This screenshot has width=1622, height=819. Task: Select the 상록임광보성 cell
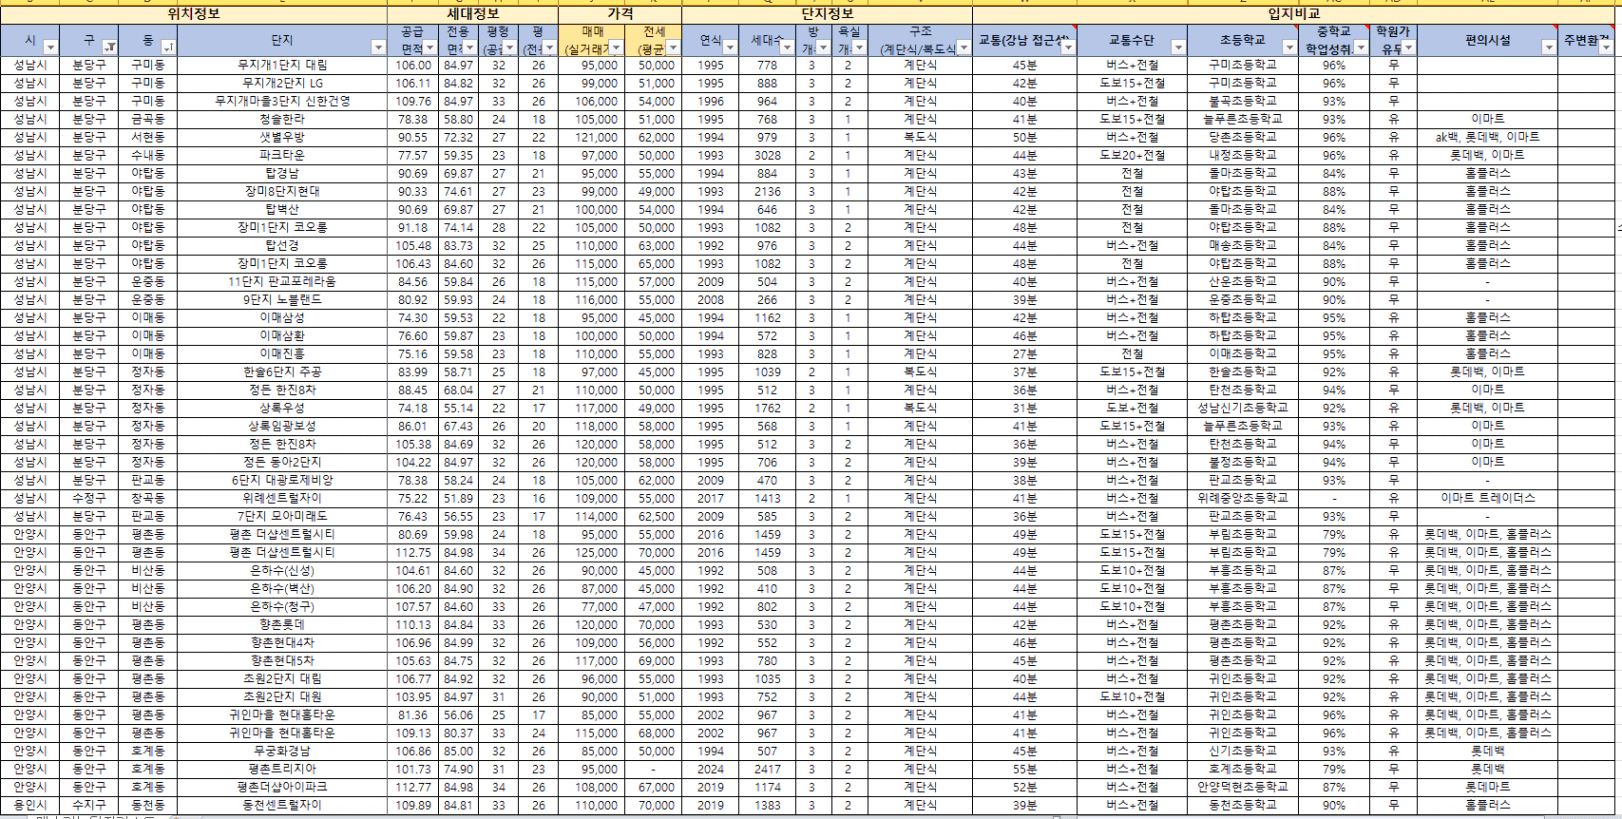282,426
